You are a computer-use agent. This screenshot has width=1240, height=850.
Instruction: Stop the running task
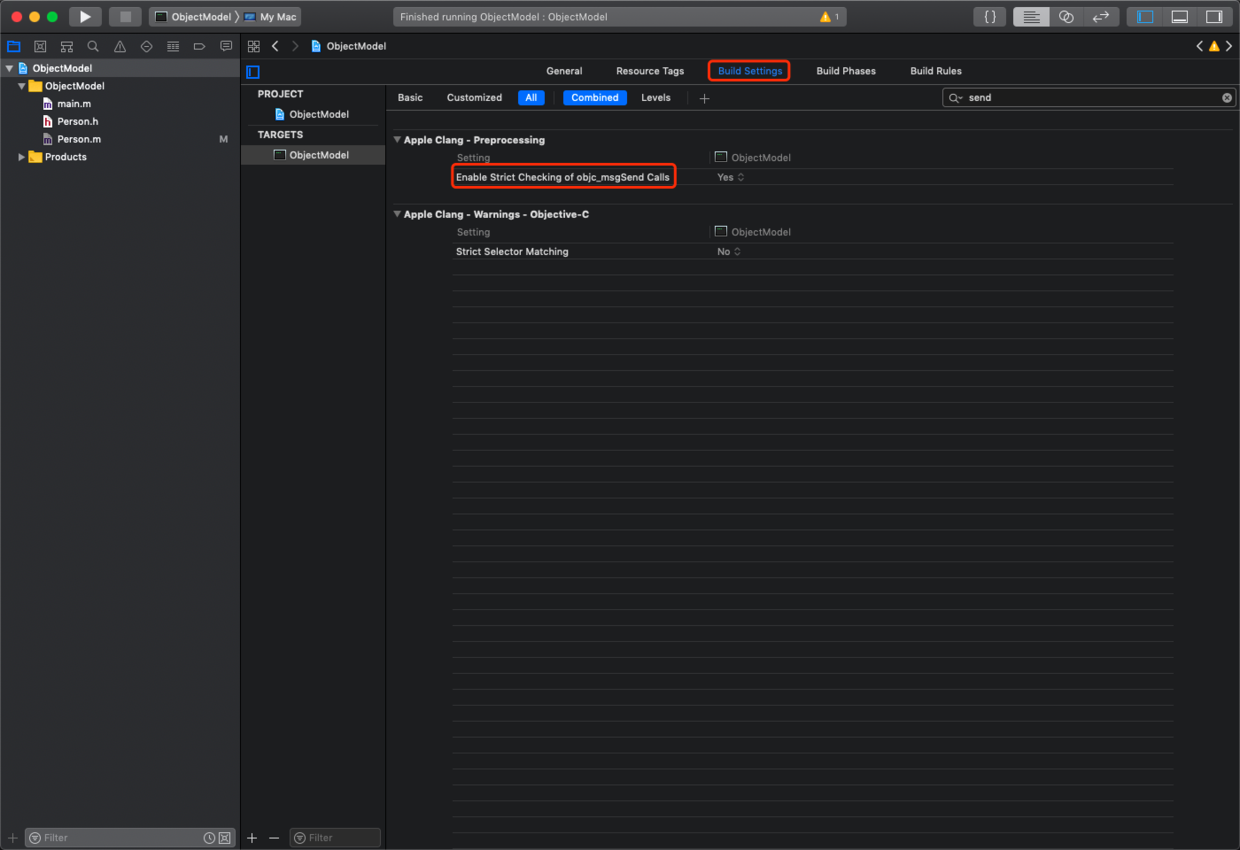click(125, 17)
